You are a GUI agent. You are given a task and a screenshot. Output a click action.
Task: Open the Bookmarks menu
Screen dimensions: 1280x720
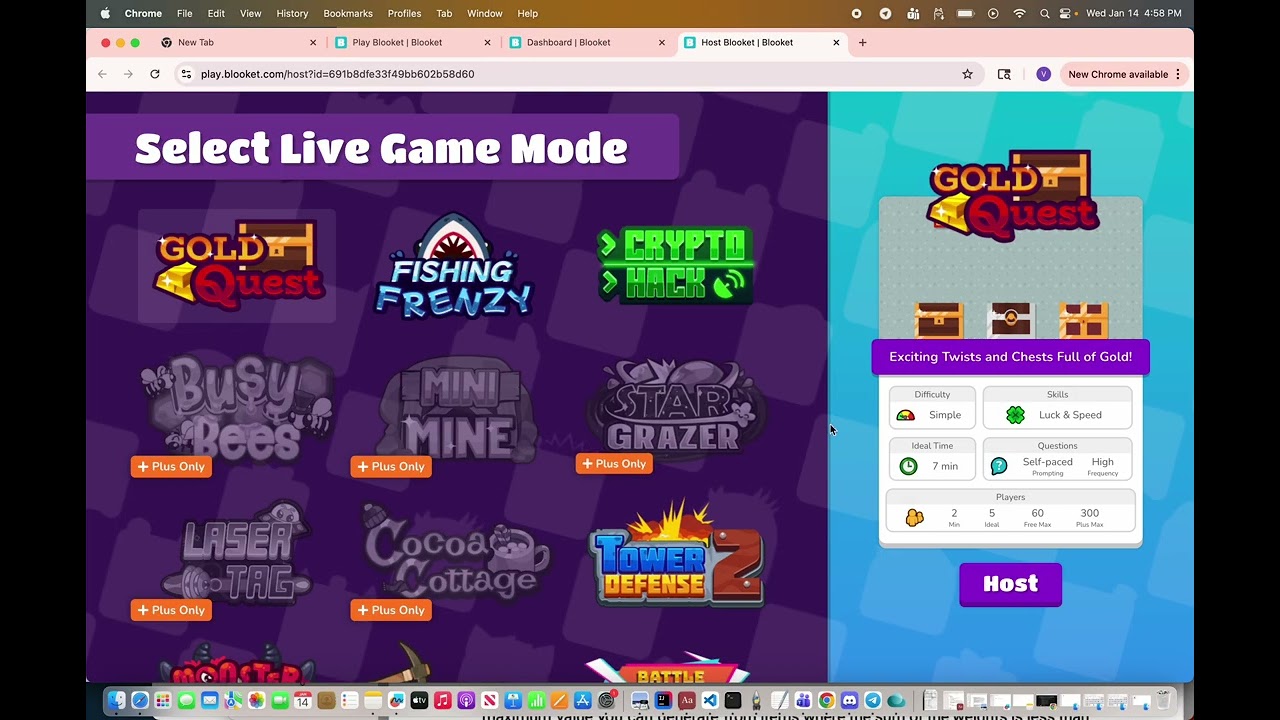[348, 13]
